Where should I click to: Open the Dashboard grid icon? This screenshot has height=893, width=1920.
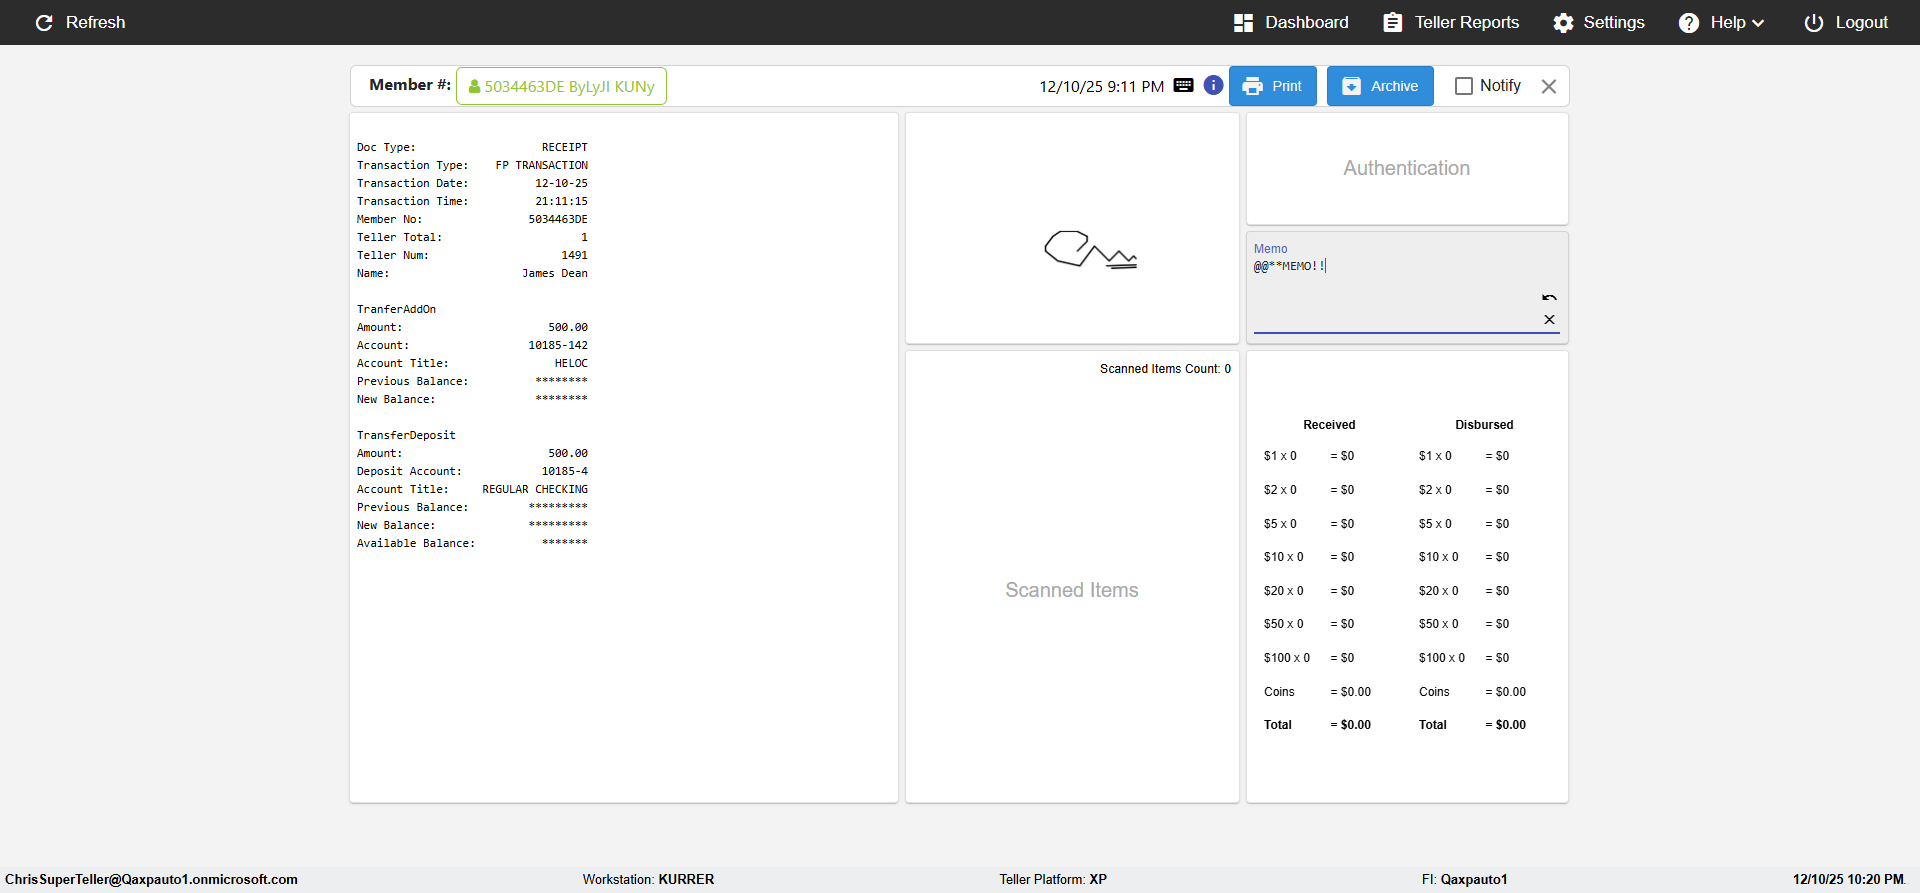click(x=1243, y=22)
